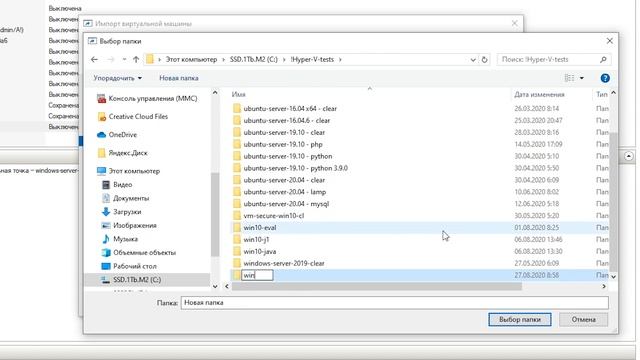640x360 pixels.
Task: Click the search magnifier icon
Action: click(603, 60)
